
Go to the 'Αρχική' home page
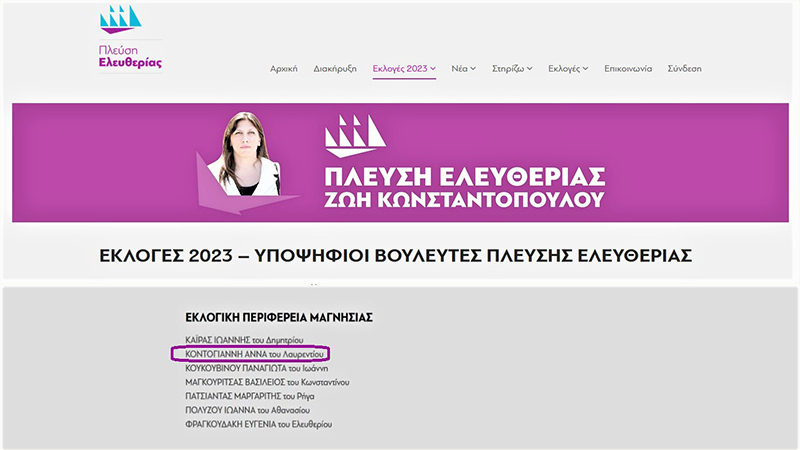tap(284, 69)
